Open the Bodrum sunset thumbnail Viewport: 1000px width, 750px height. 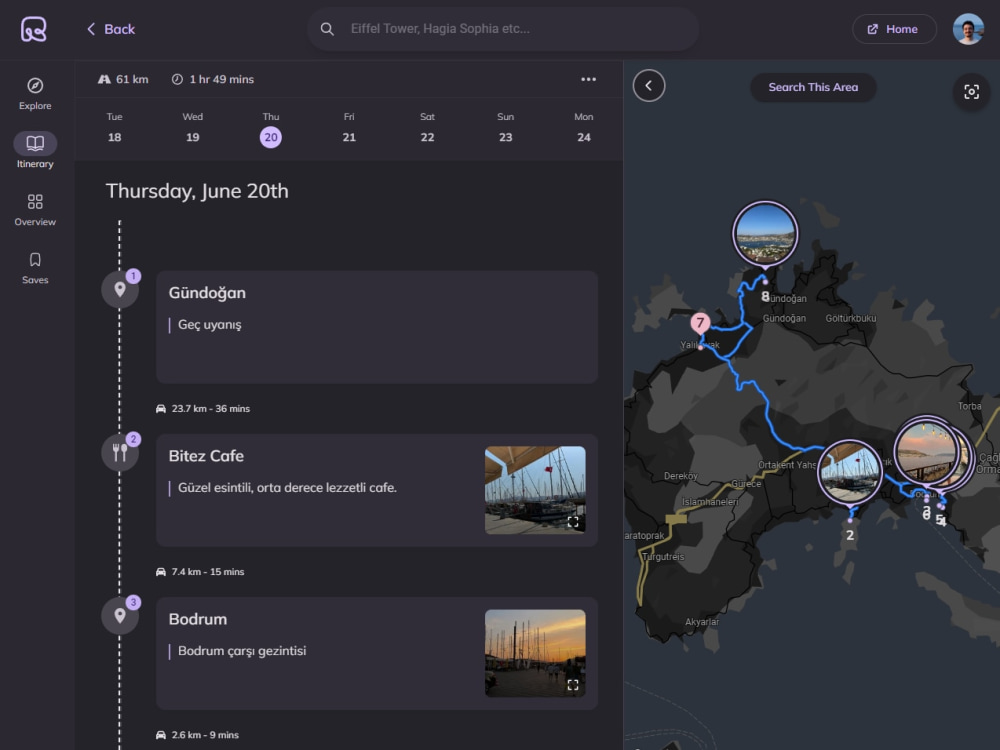click(535, 653)
